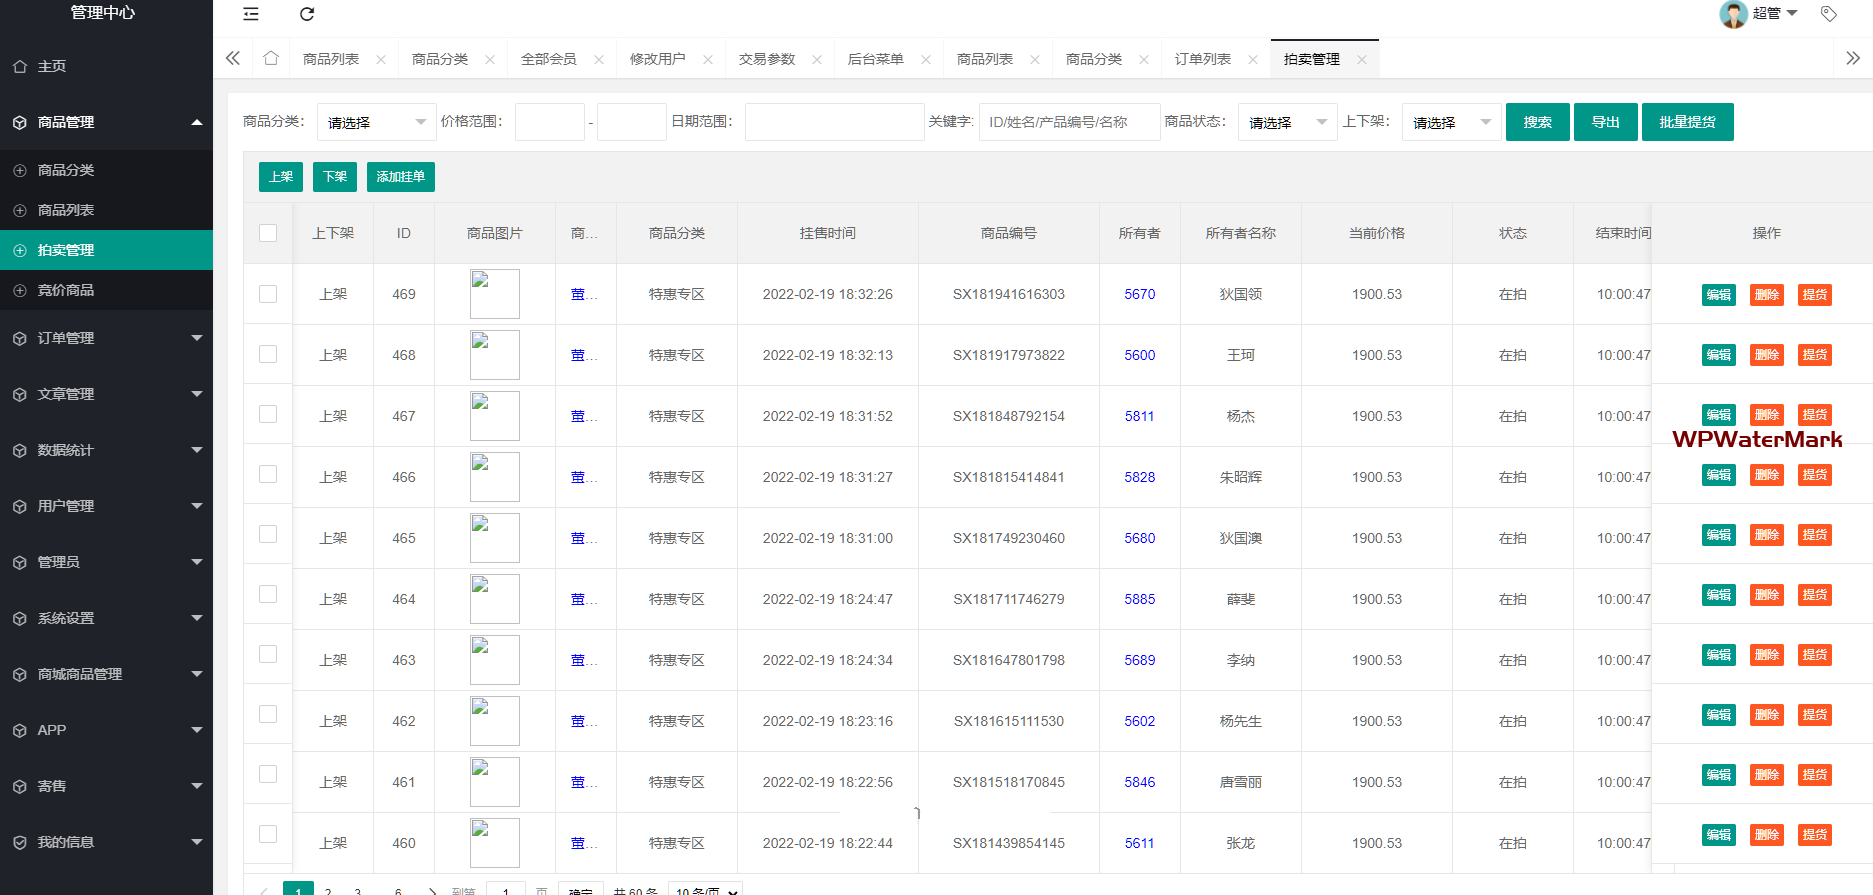1873x895 pixels.
Task: Click the home icon tab
Action: pos(271,59)
